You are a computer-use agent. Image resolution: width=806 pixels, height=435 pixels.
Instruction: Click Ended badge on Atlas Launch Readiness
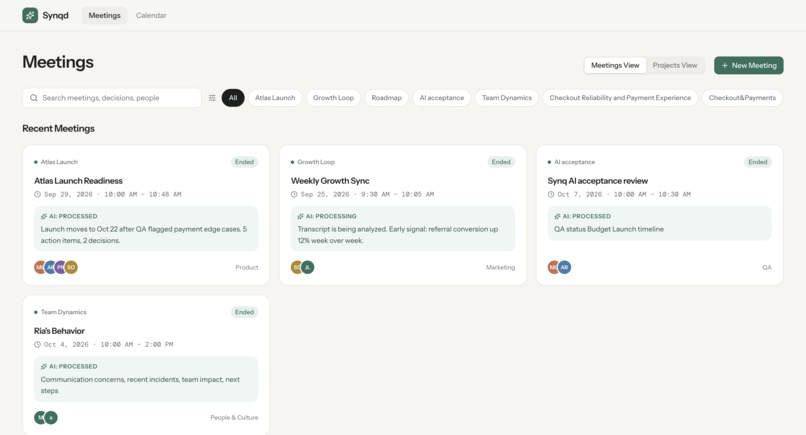[x=244, y=162]
